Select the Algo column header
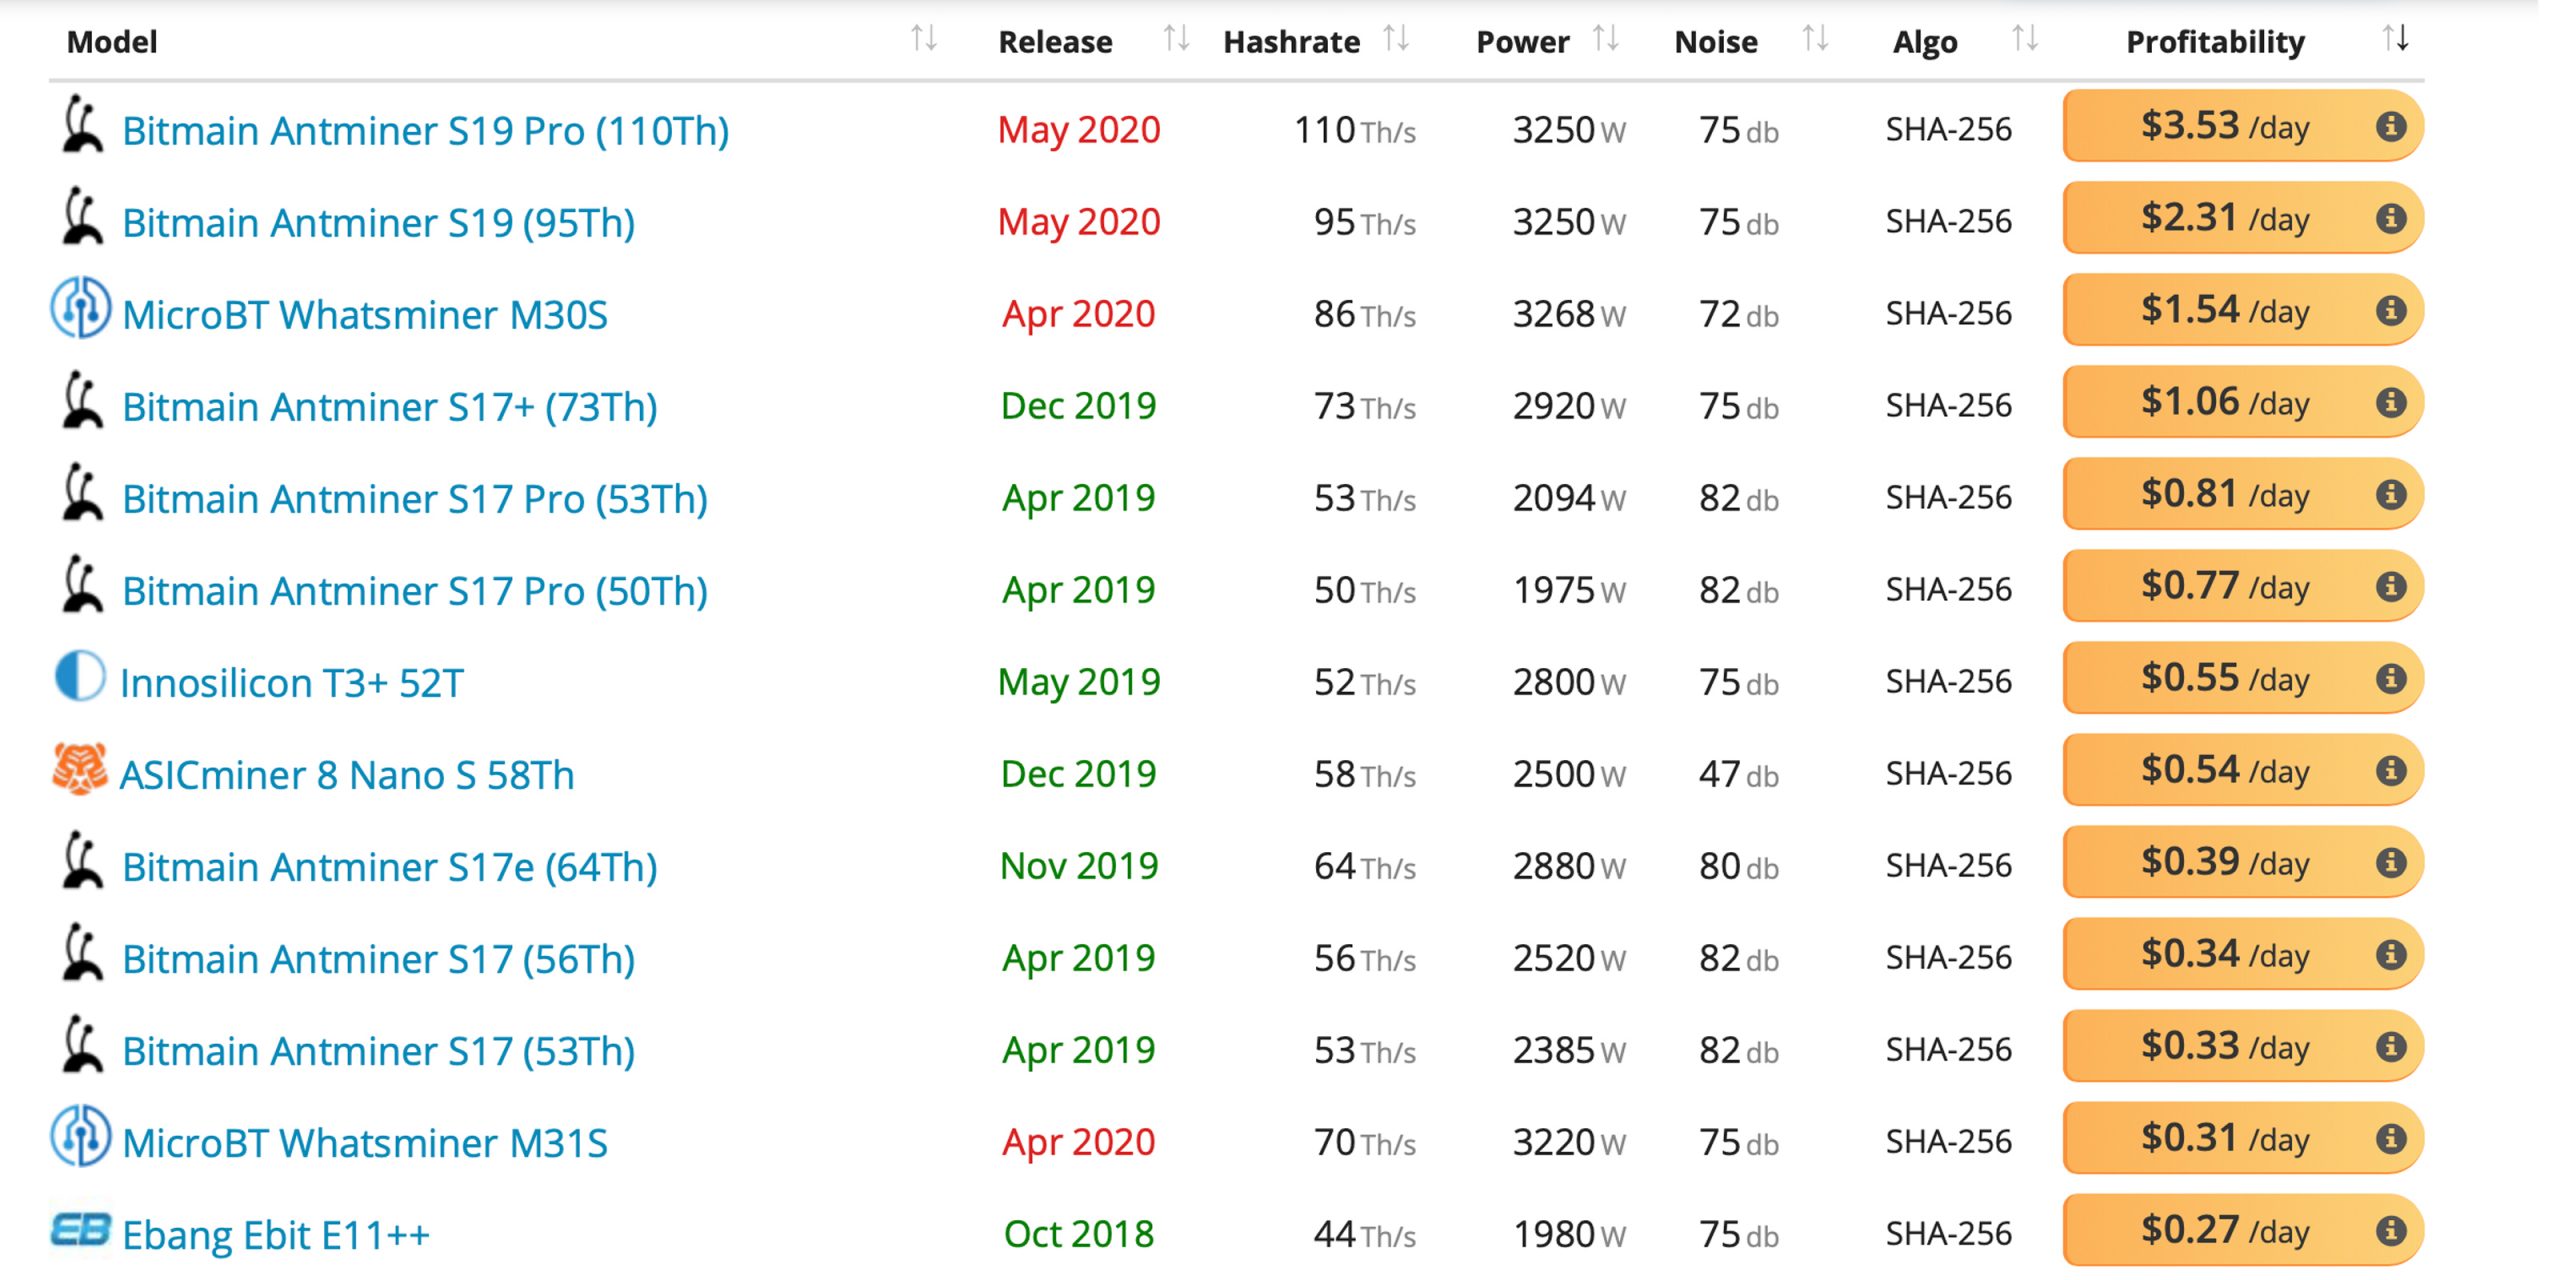Screen dimensions: 2560x1280 click(1925, 42)
